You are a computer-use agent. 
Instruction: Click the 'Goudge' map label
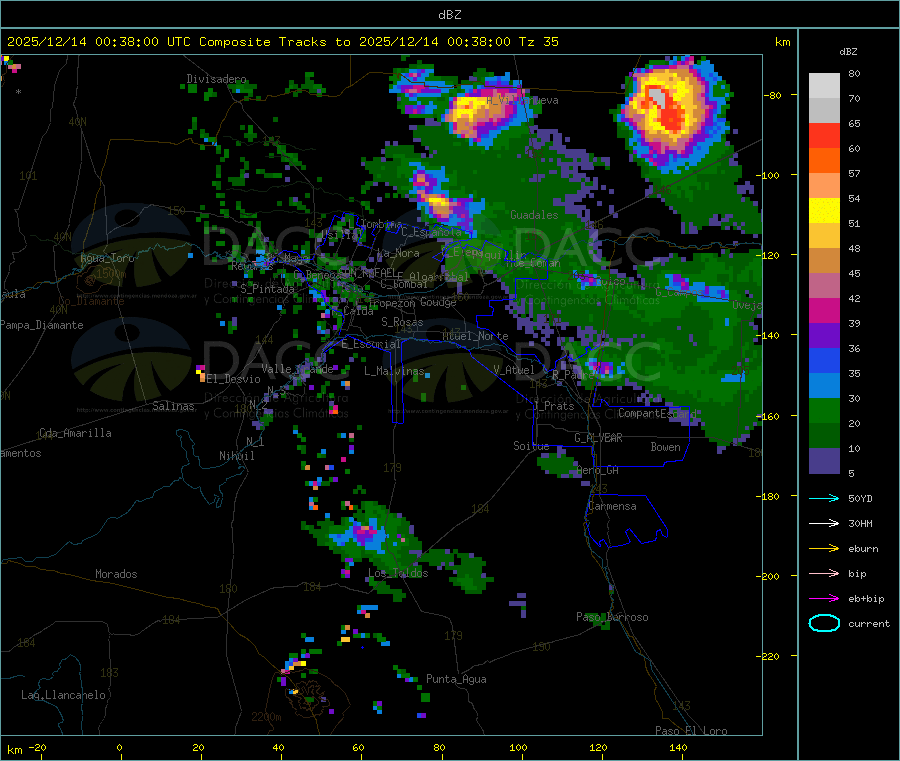[x=438, y=302]
